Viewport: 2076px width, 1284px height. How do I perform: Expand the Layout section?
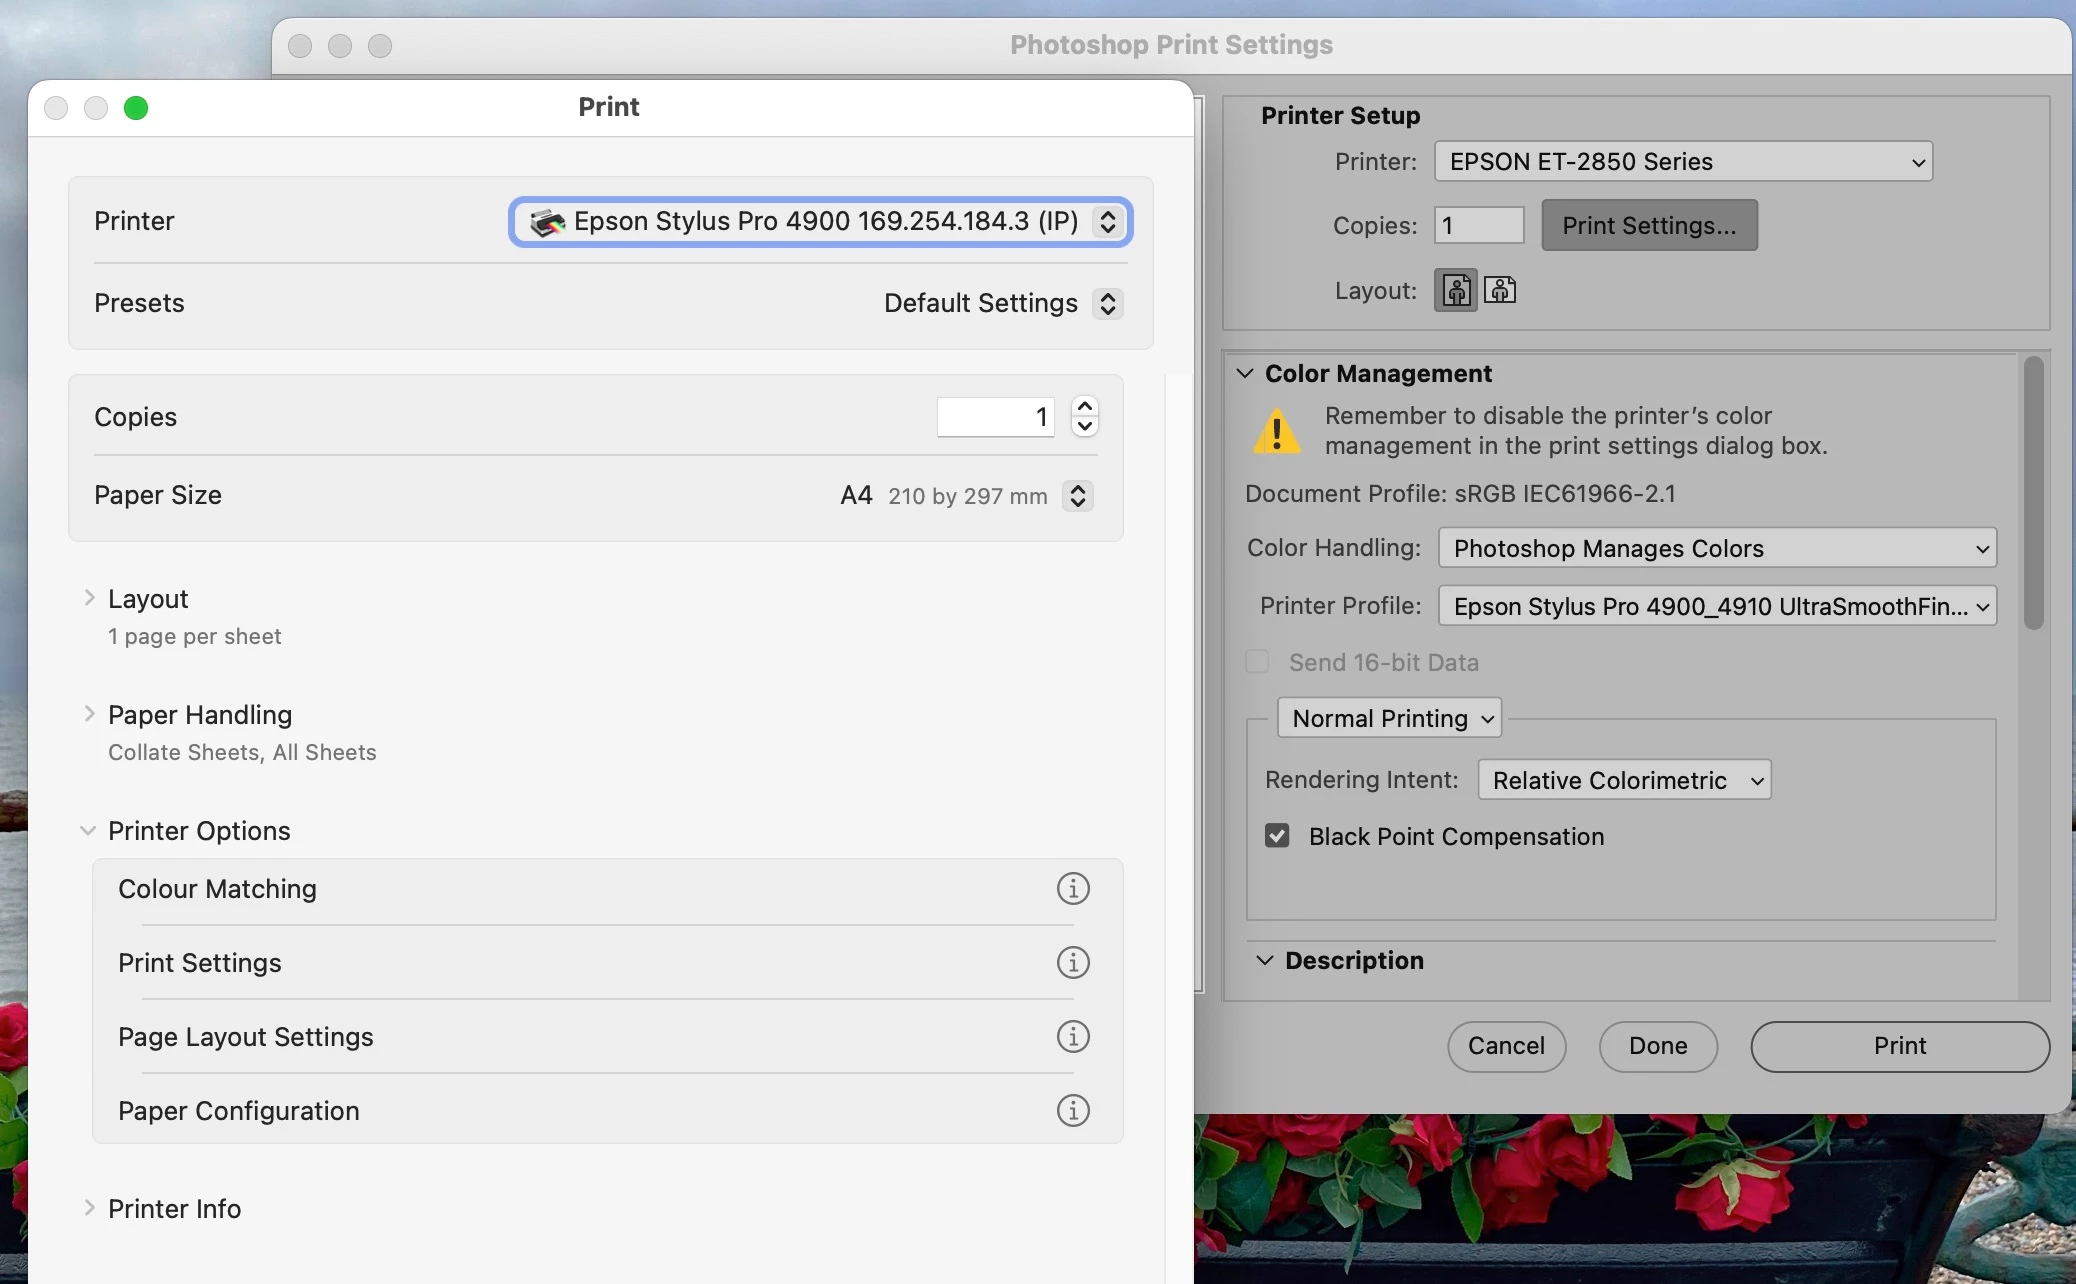coord(90,598)
